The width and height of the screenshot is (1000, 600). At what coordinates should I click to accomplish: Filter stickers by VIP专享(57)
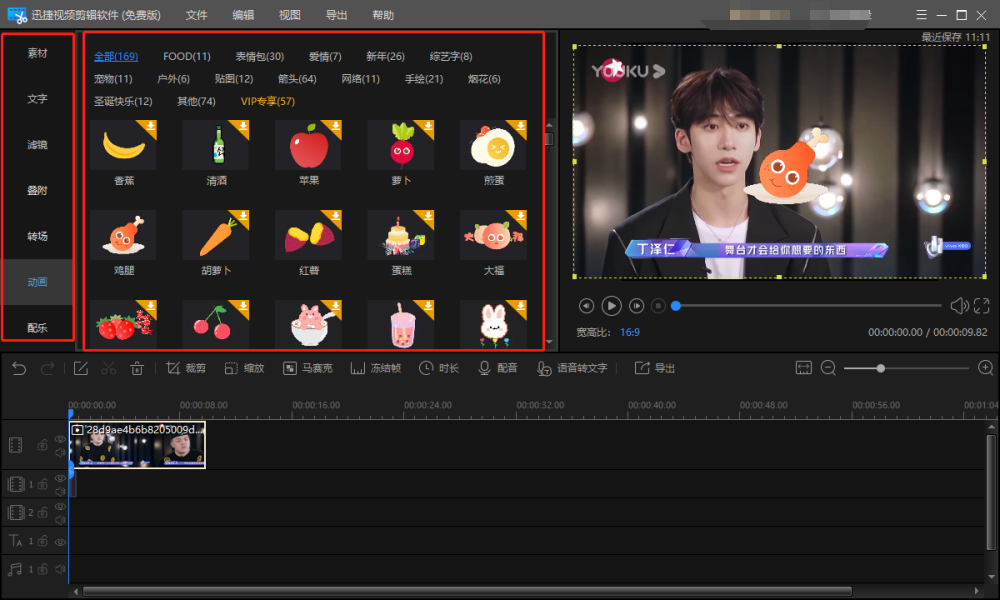point(267,101)
